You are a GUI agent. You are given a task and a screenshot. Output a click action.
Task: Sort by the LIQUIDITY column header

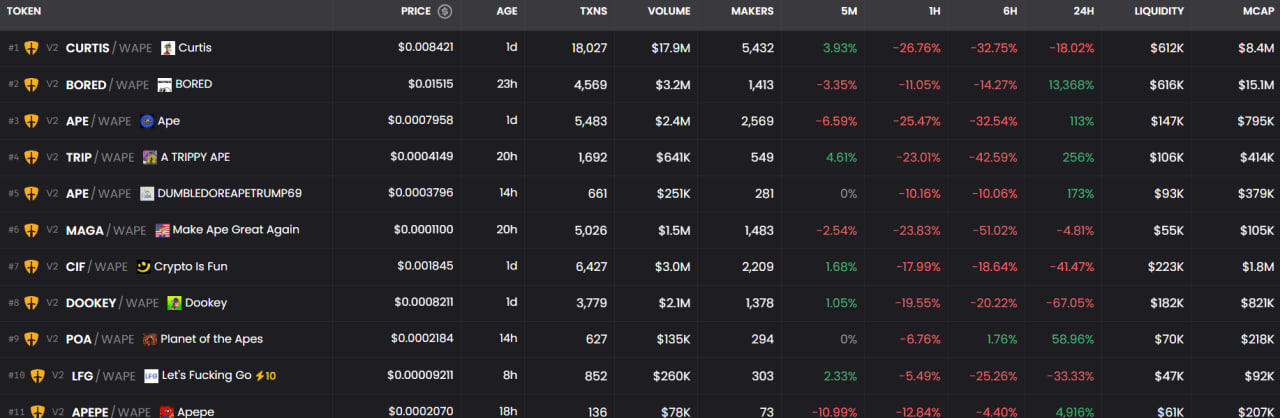pyautogui.click(x=1158, y=12)
